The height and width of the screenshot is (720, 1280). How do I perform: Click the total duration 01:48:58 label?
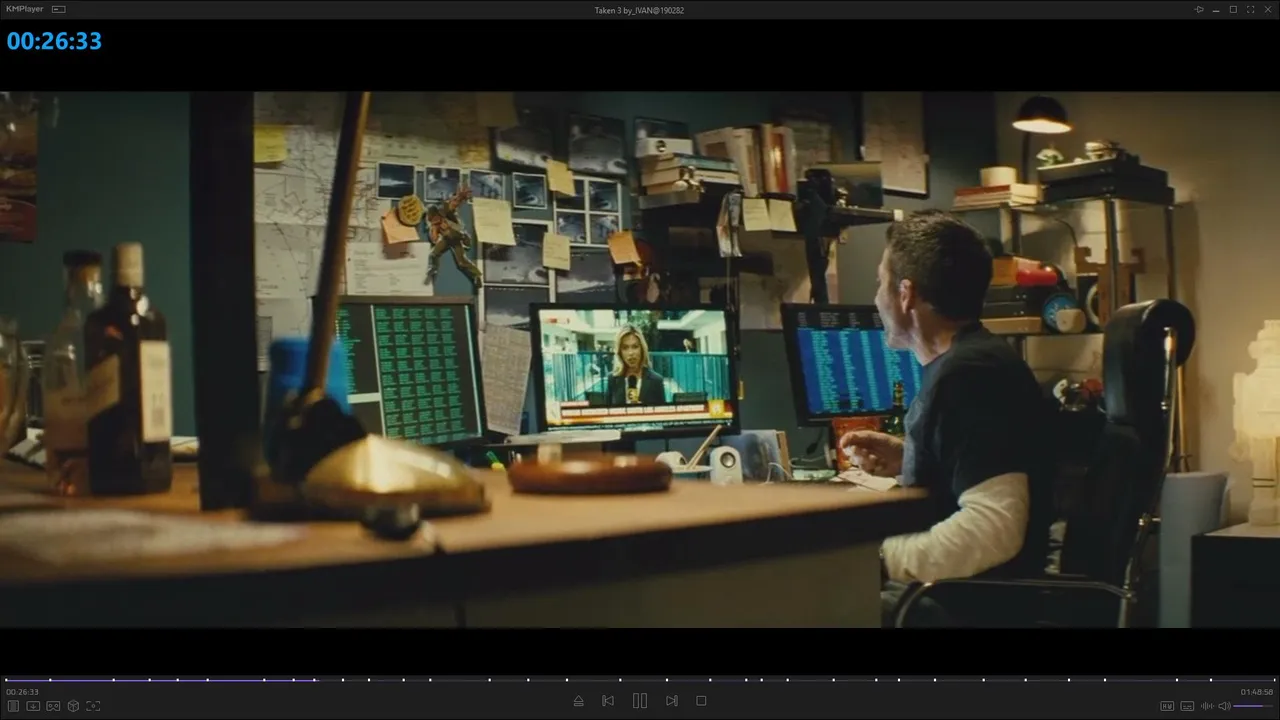(x=1257, y=692)
